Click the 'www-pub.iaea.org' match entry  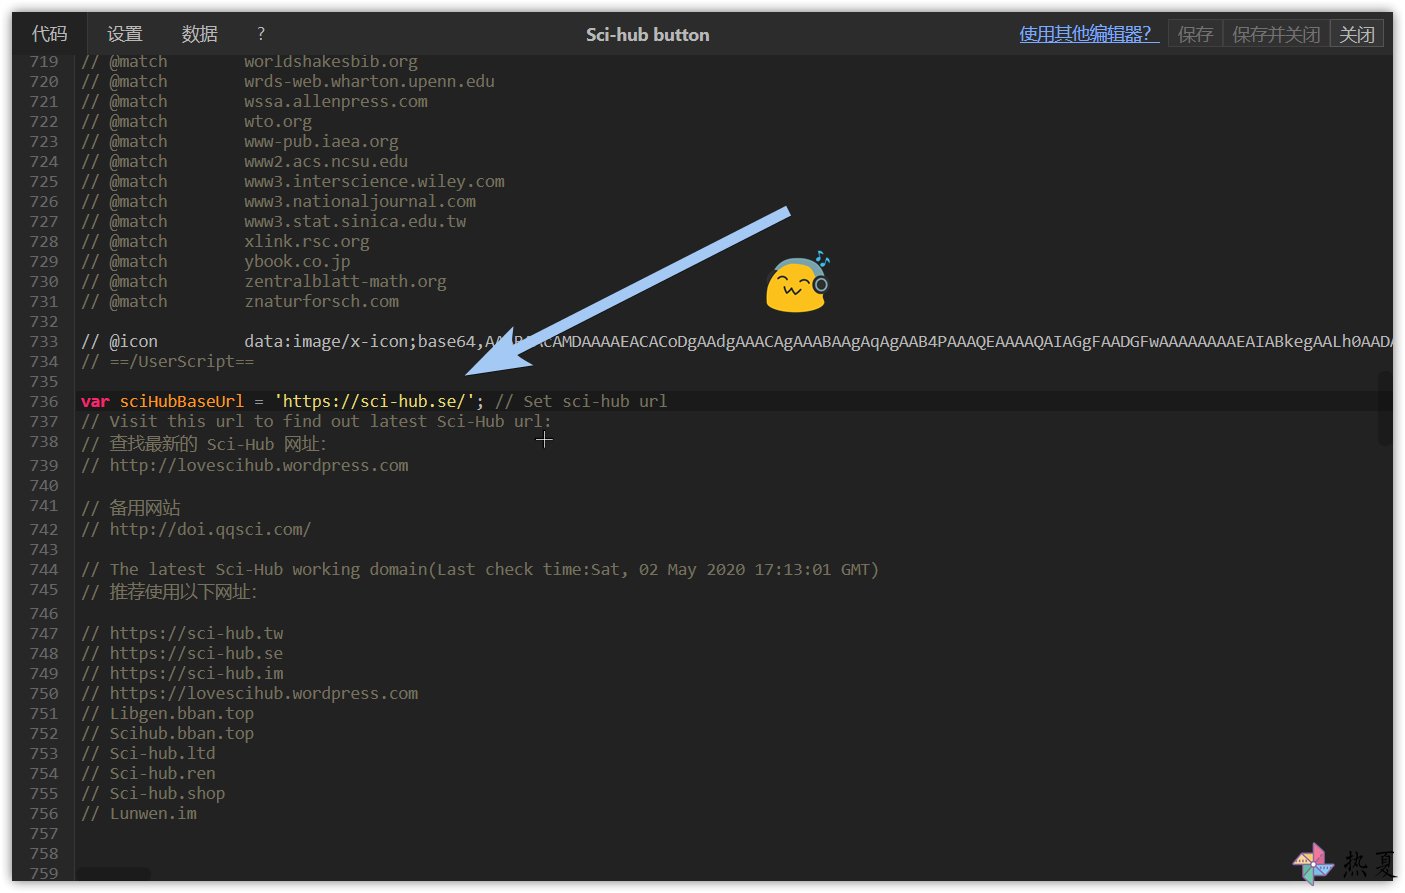321,141
